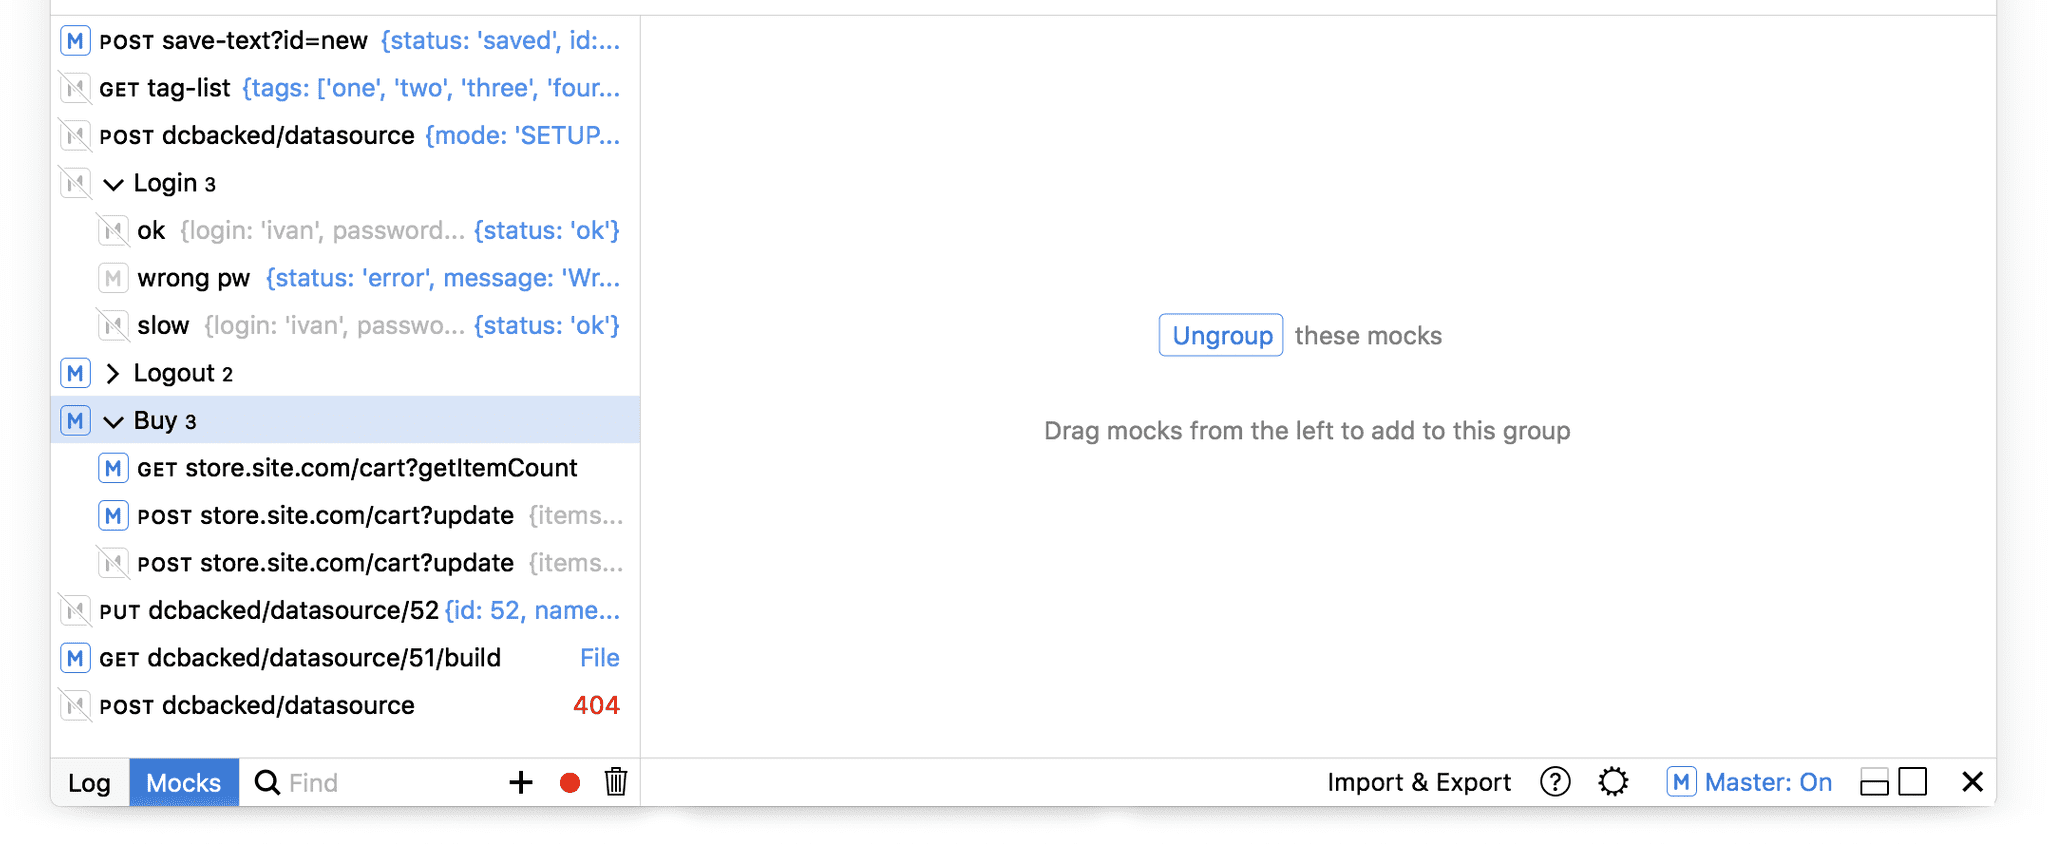2048x844 pixels.
Task: Collapse the Buy group
Action: (x=112, y=420)
